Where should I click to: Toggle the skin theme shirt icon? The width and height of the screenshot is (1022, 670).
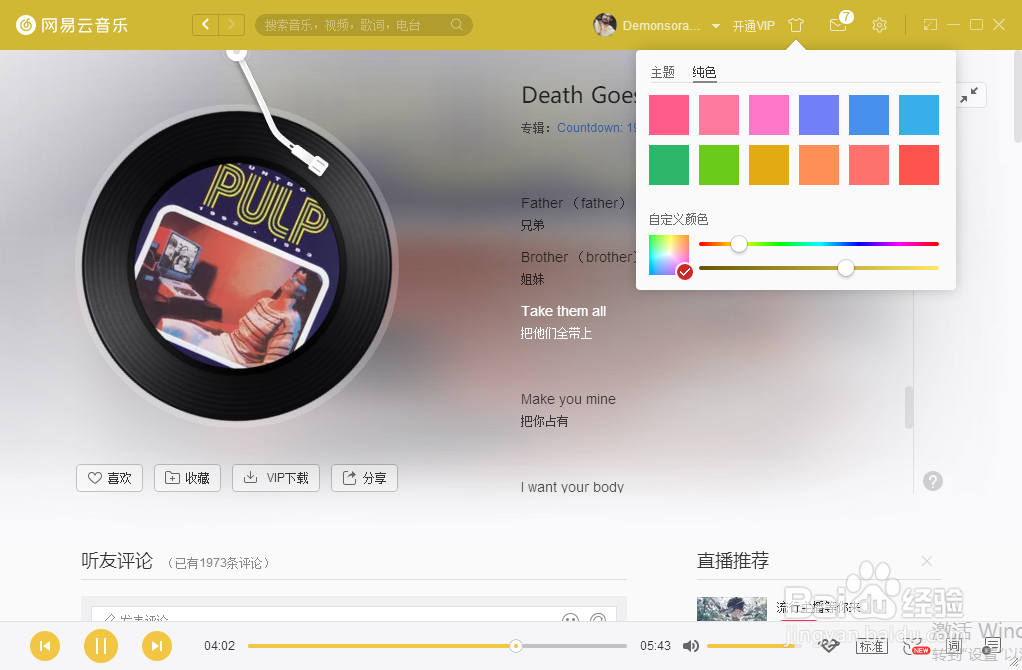pyautogui.click(x=796, y=25)
